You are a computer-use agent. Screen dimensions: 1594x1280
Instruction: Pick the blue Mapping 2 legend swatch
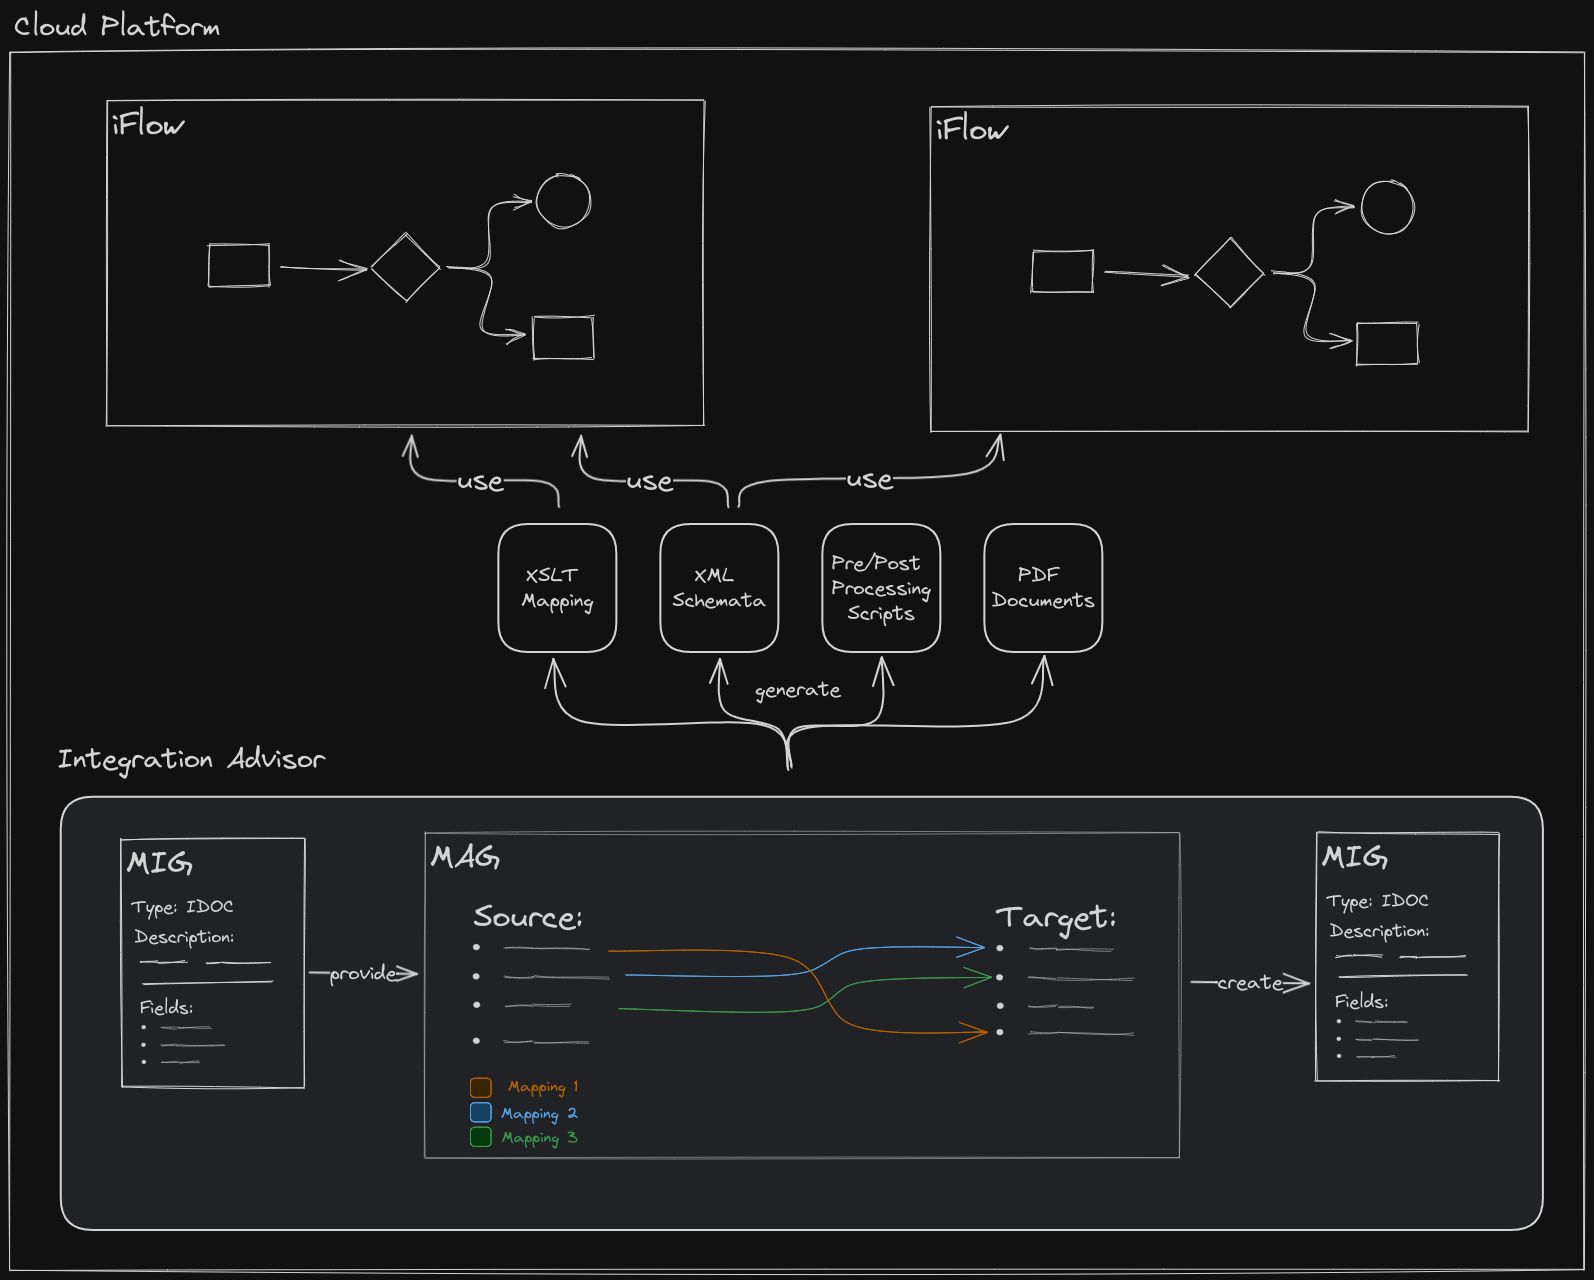[481, 1112]
